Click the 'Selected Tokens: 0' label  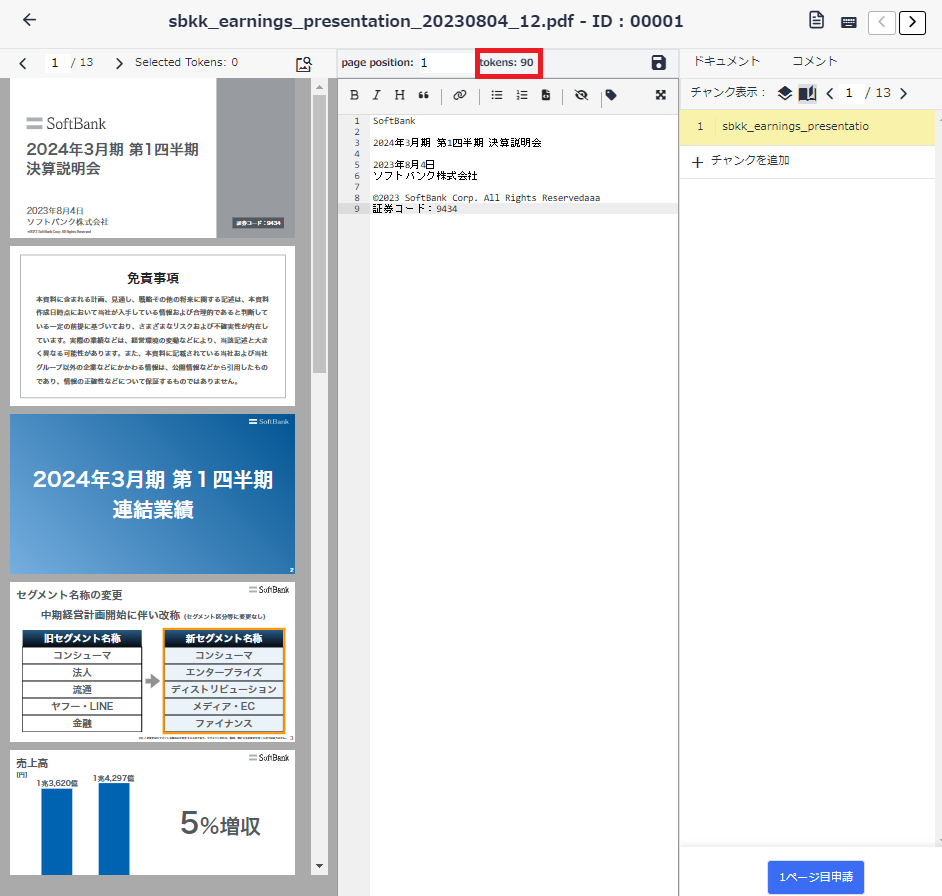[x=186, y=62]
